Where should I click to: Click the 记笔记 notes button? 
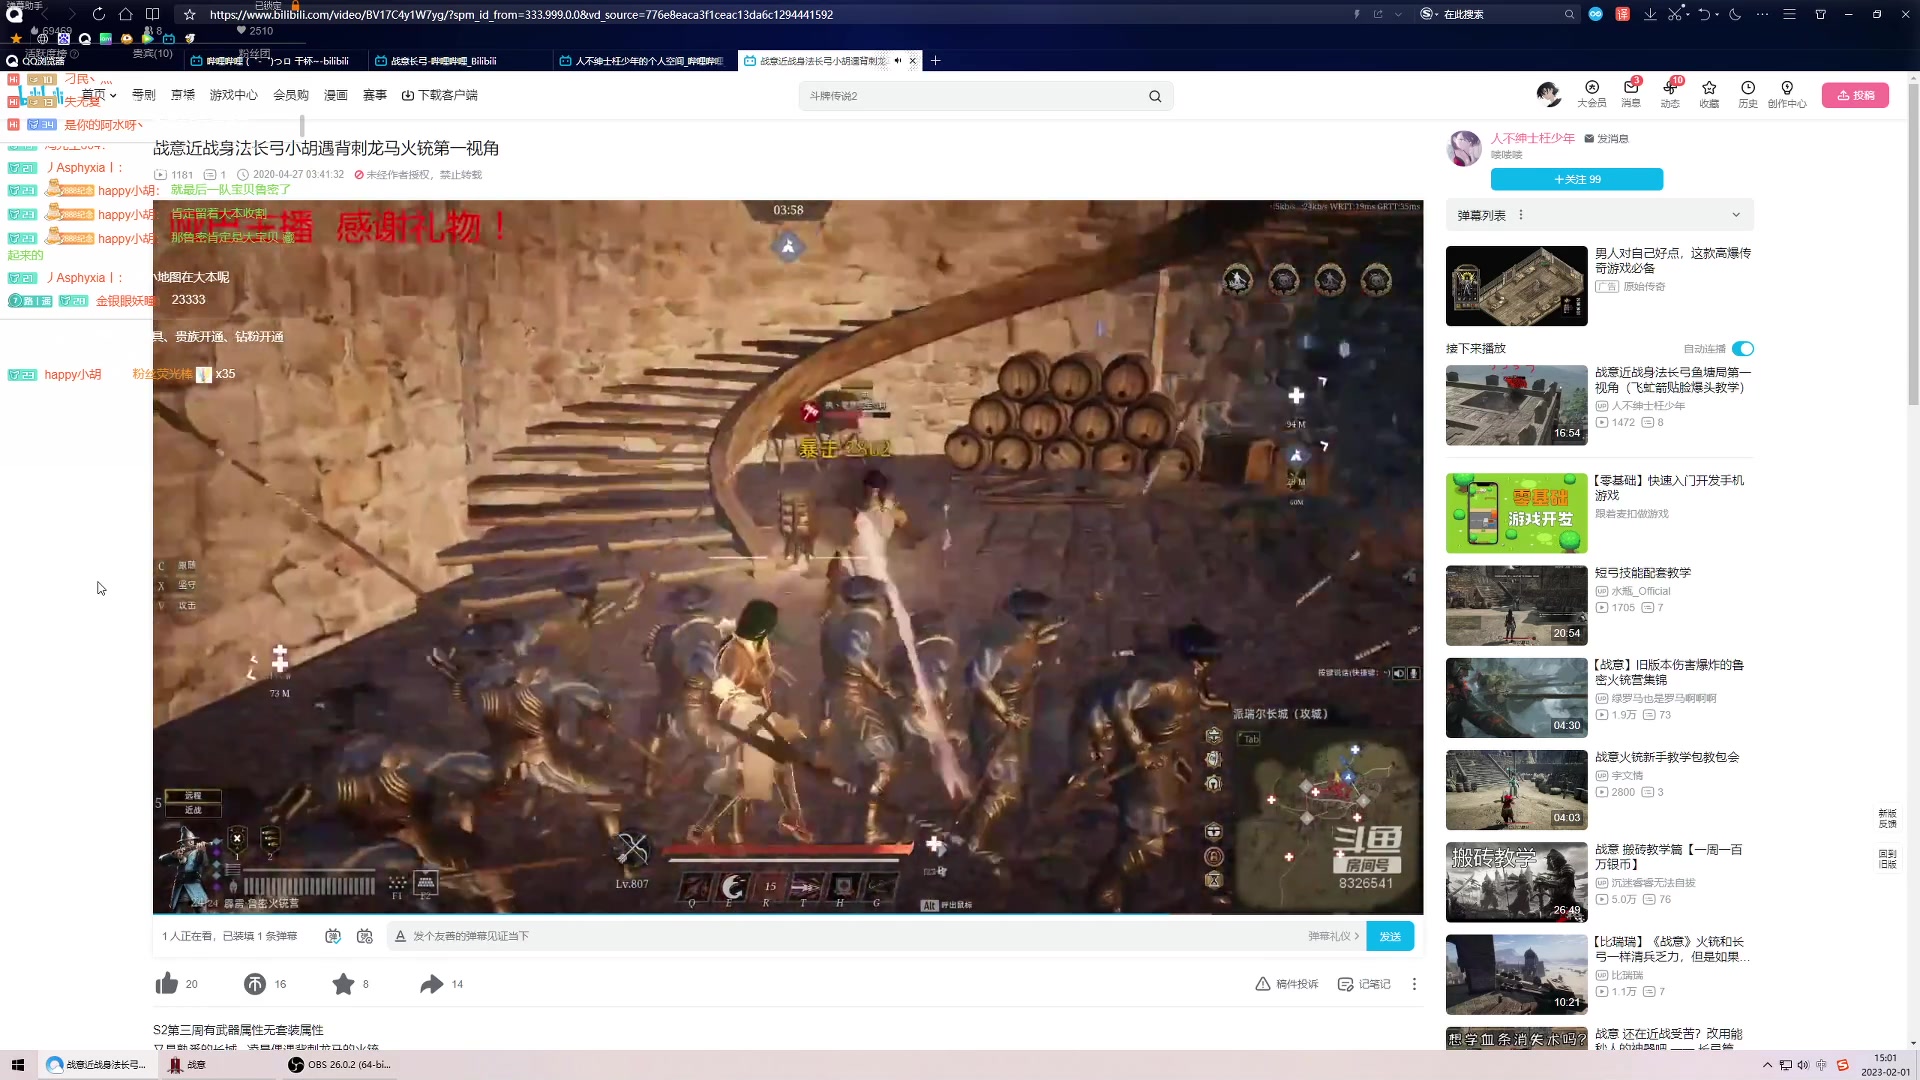coord(1364,984)
